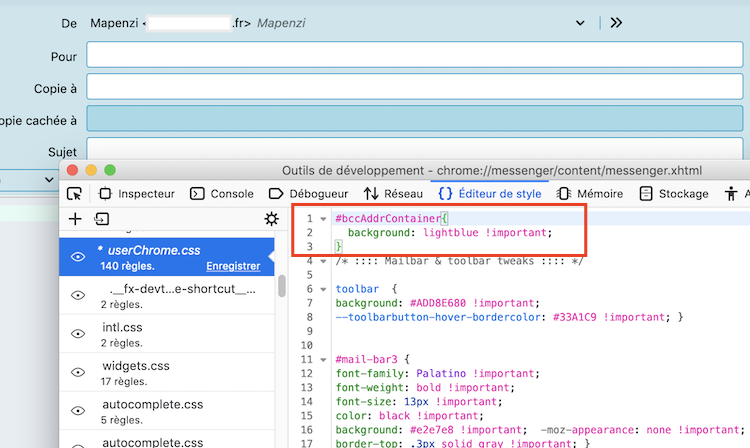Toggle visibility of userChrome.css
Viewport: 750px width, 448px height.
(78, 257)
